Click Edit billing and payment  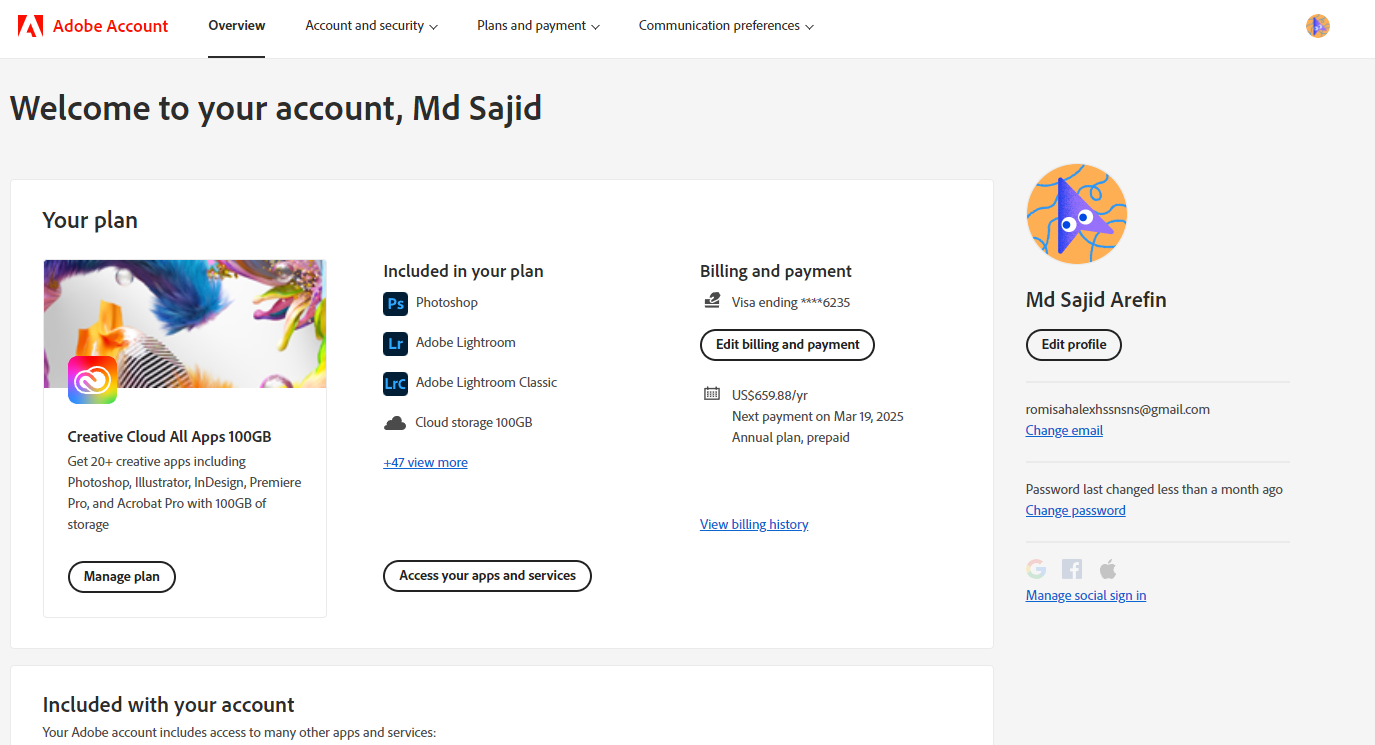(x=787, y=345)
